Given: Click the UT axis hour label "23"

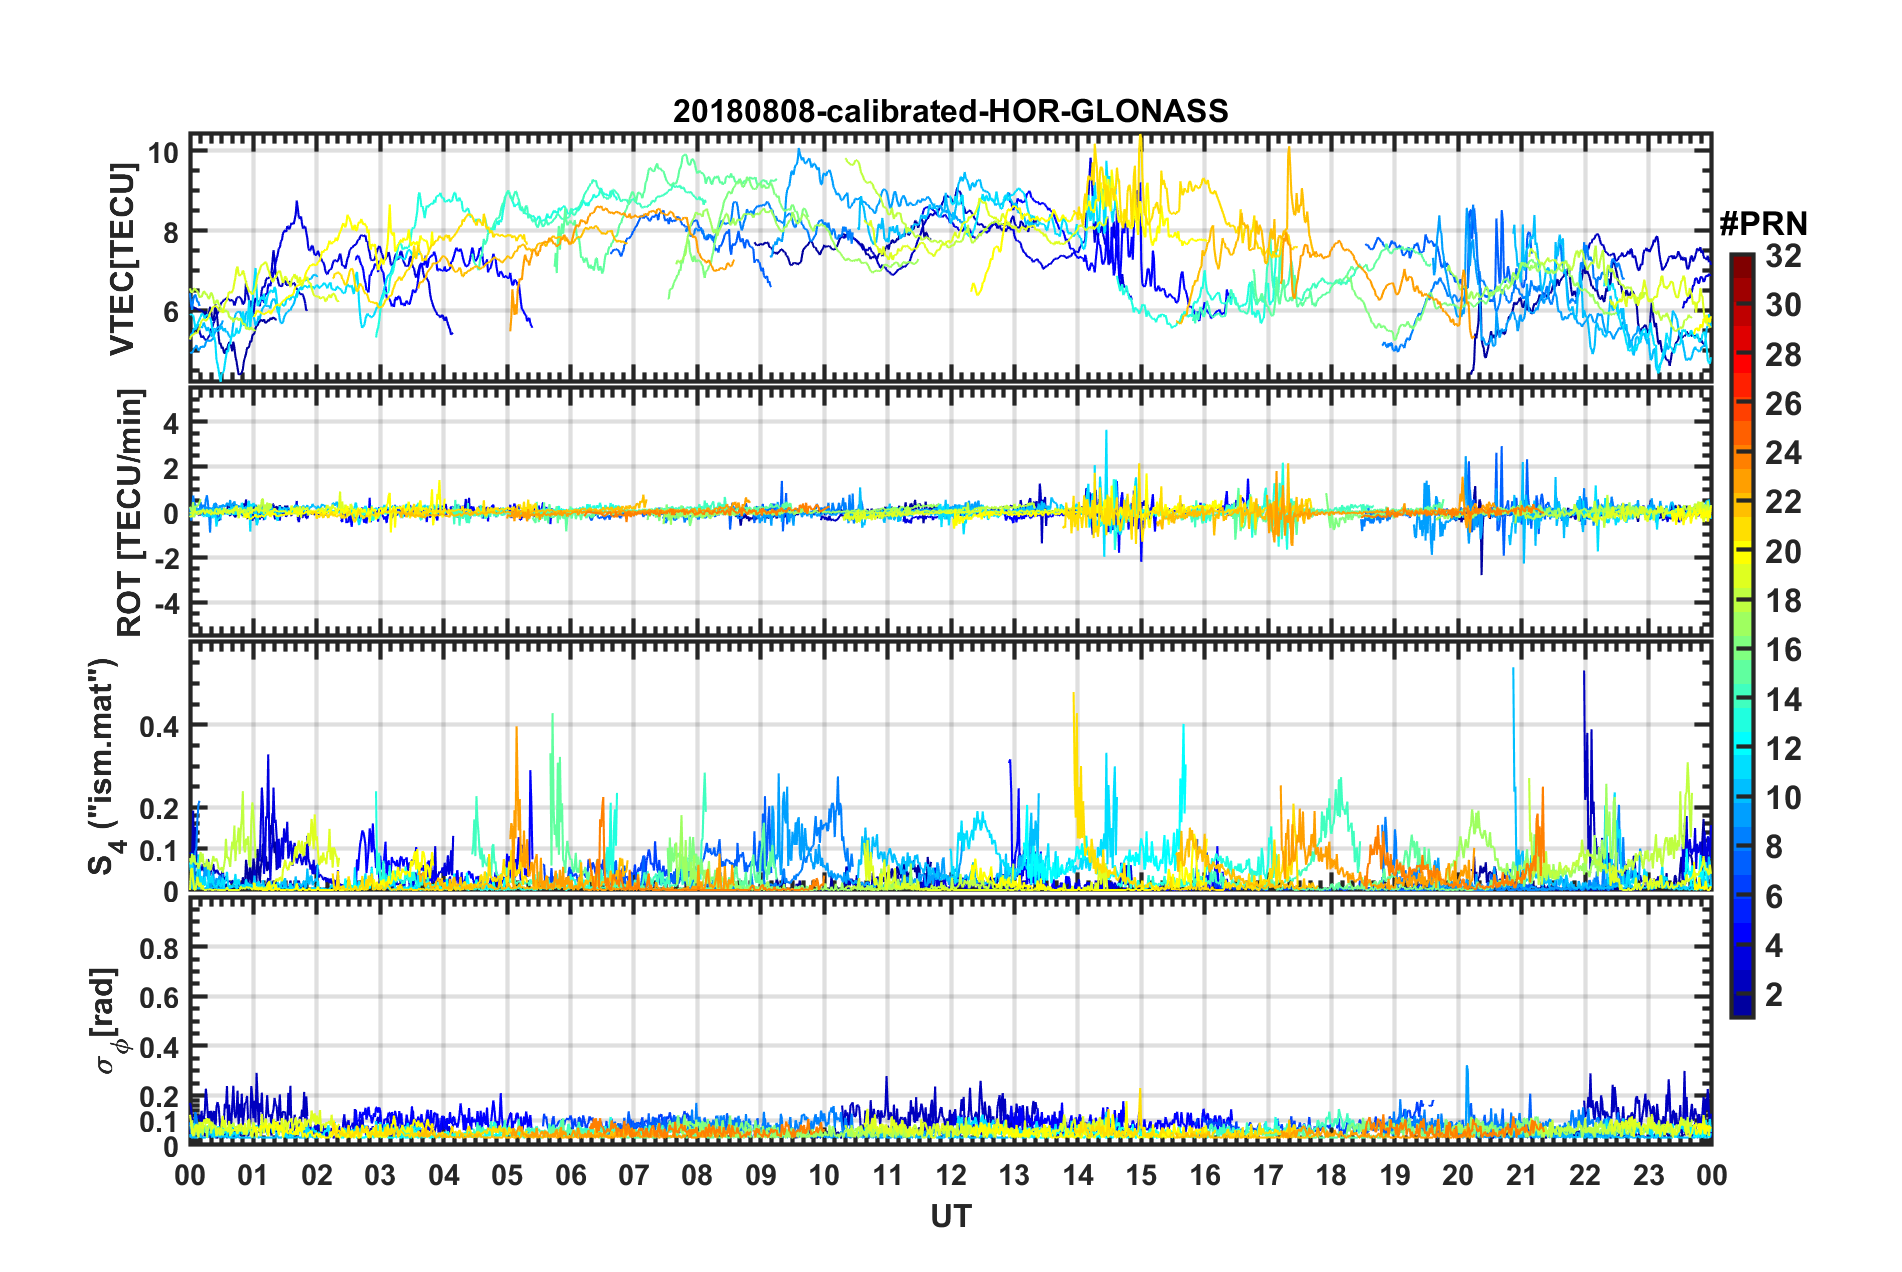Looking at the screenshot, I should 1649,1175.
